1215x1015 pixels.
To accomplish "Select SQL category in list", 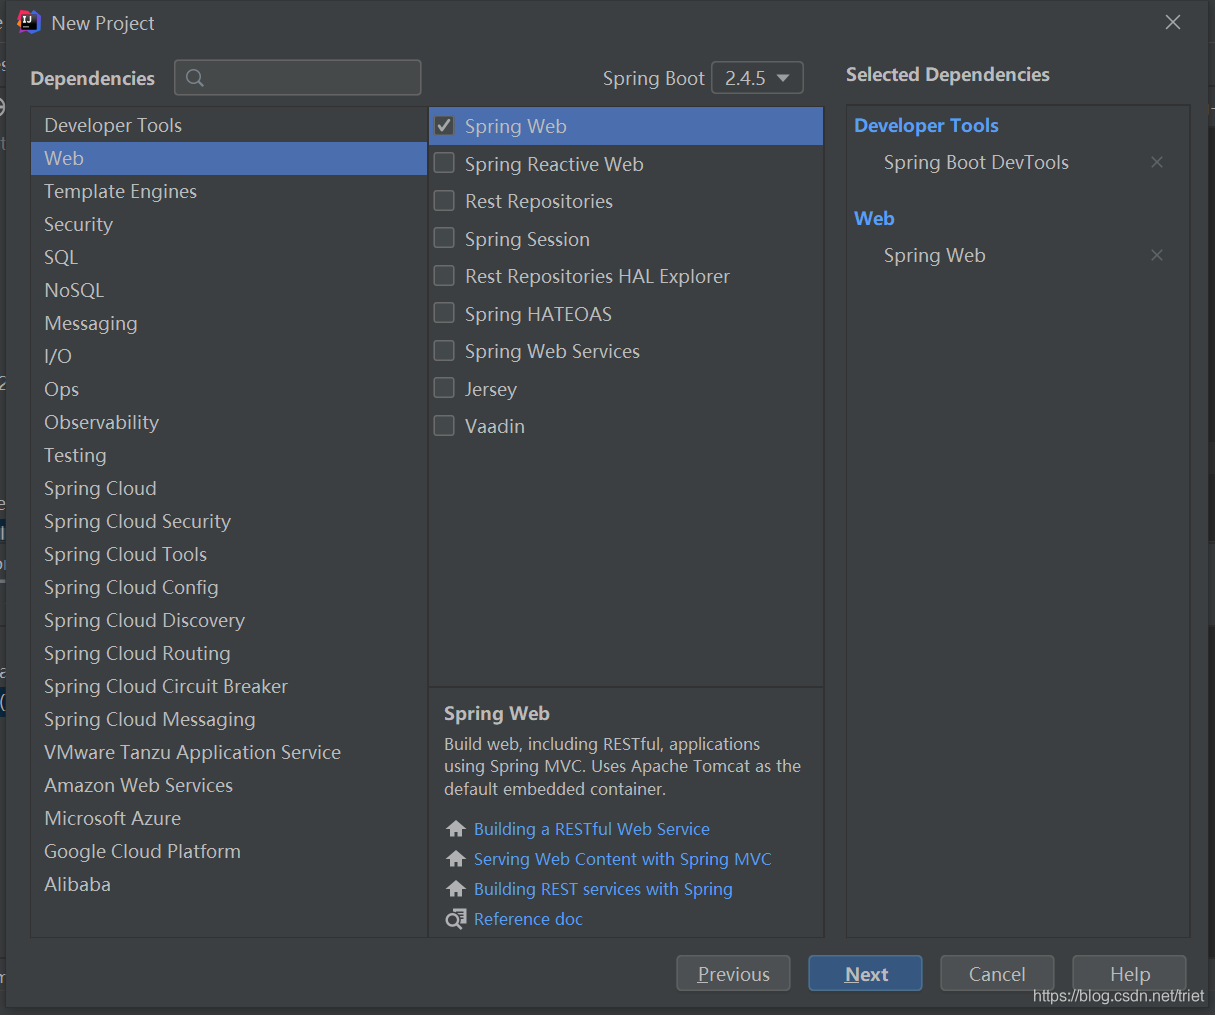I will (x=229, y=257).
